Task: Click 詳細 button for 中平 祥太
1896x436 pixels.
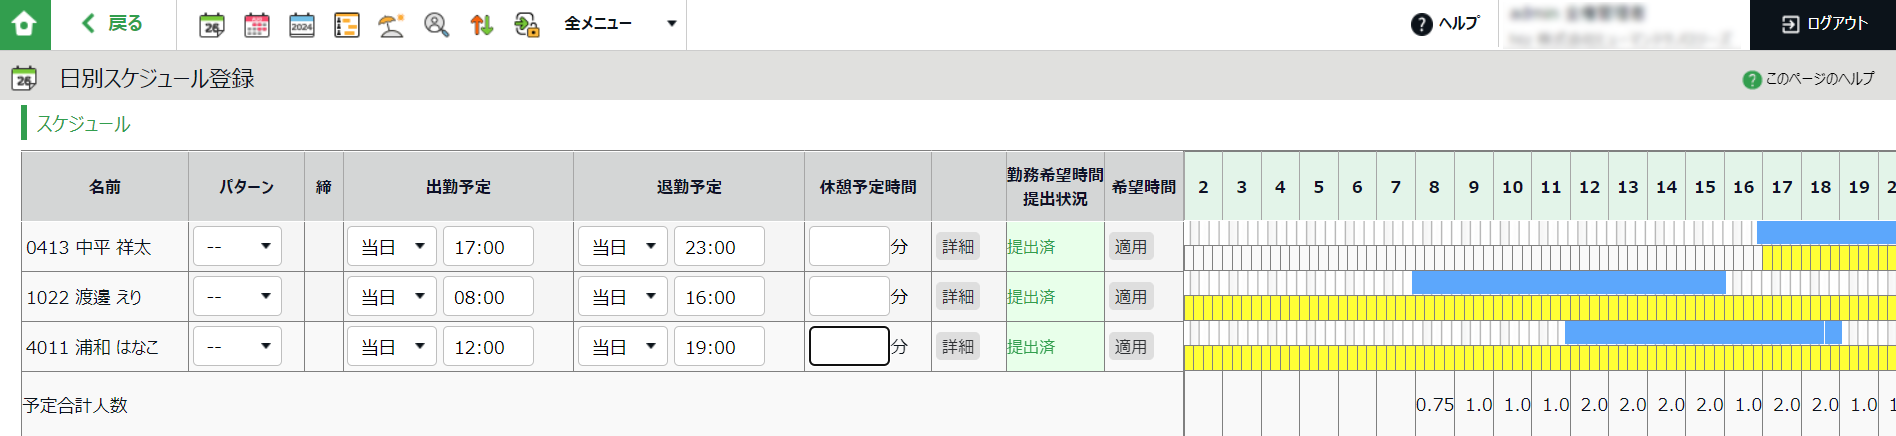Action: [958, 246]
